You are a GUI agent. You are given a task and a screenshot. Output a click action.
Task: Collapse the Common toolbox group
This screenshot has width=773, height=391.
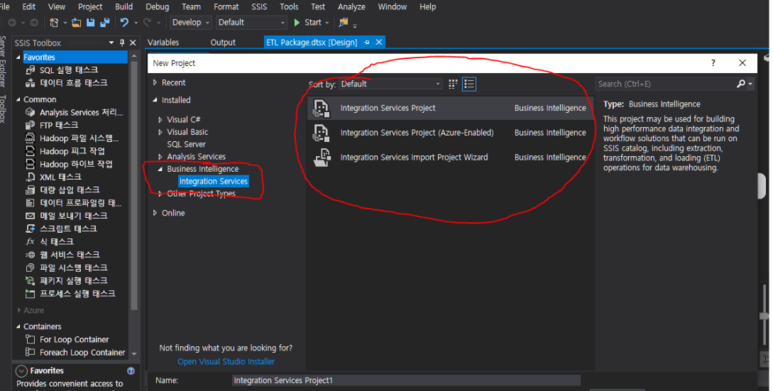coord(18,100)
